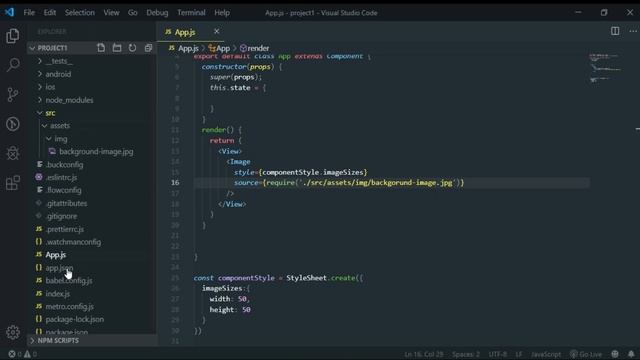
Task: Click the feedback smiley icon
Action: [615, 354]
